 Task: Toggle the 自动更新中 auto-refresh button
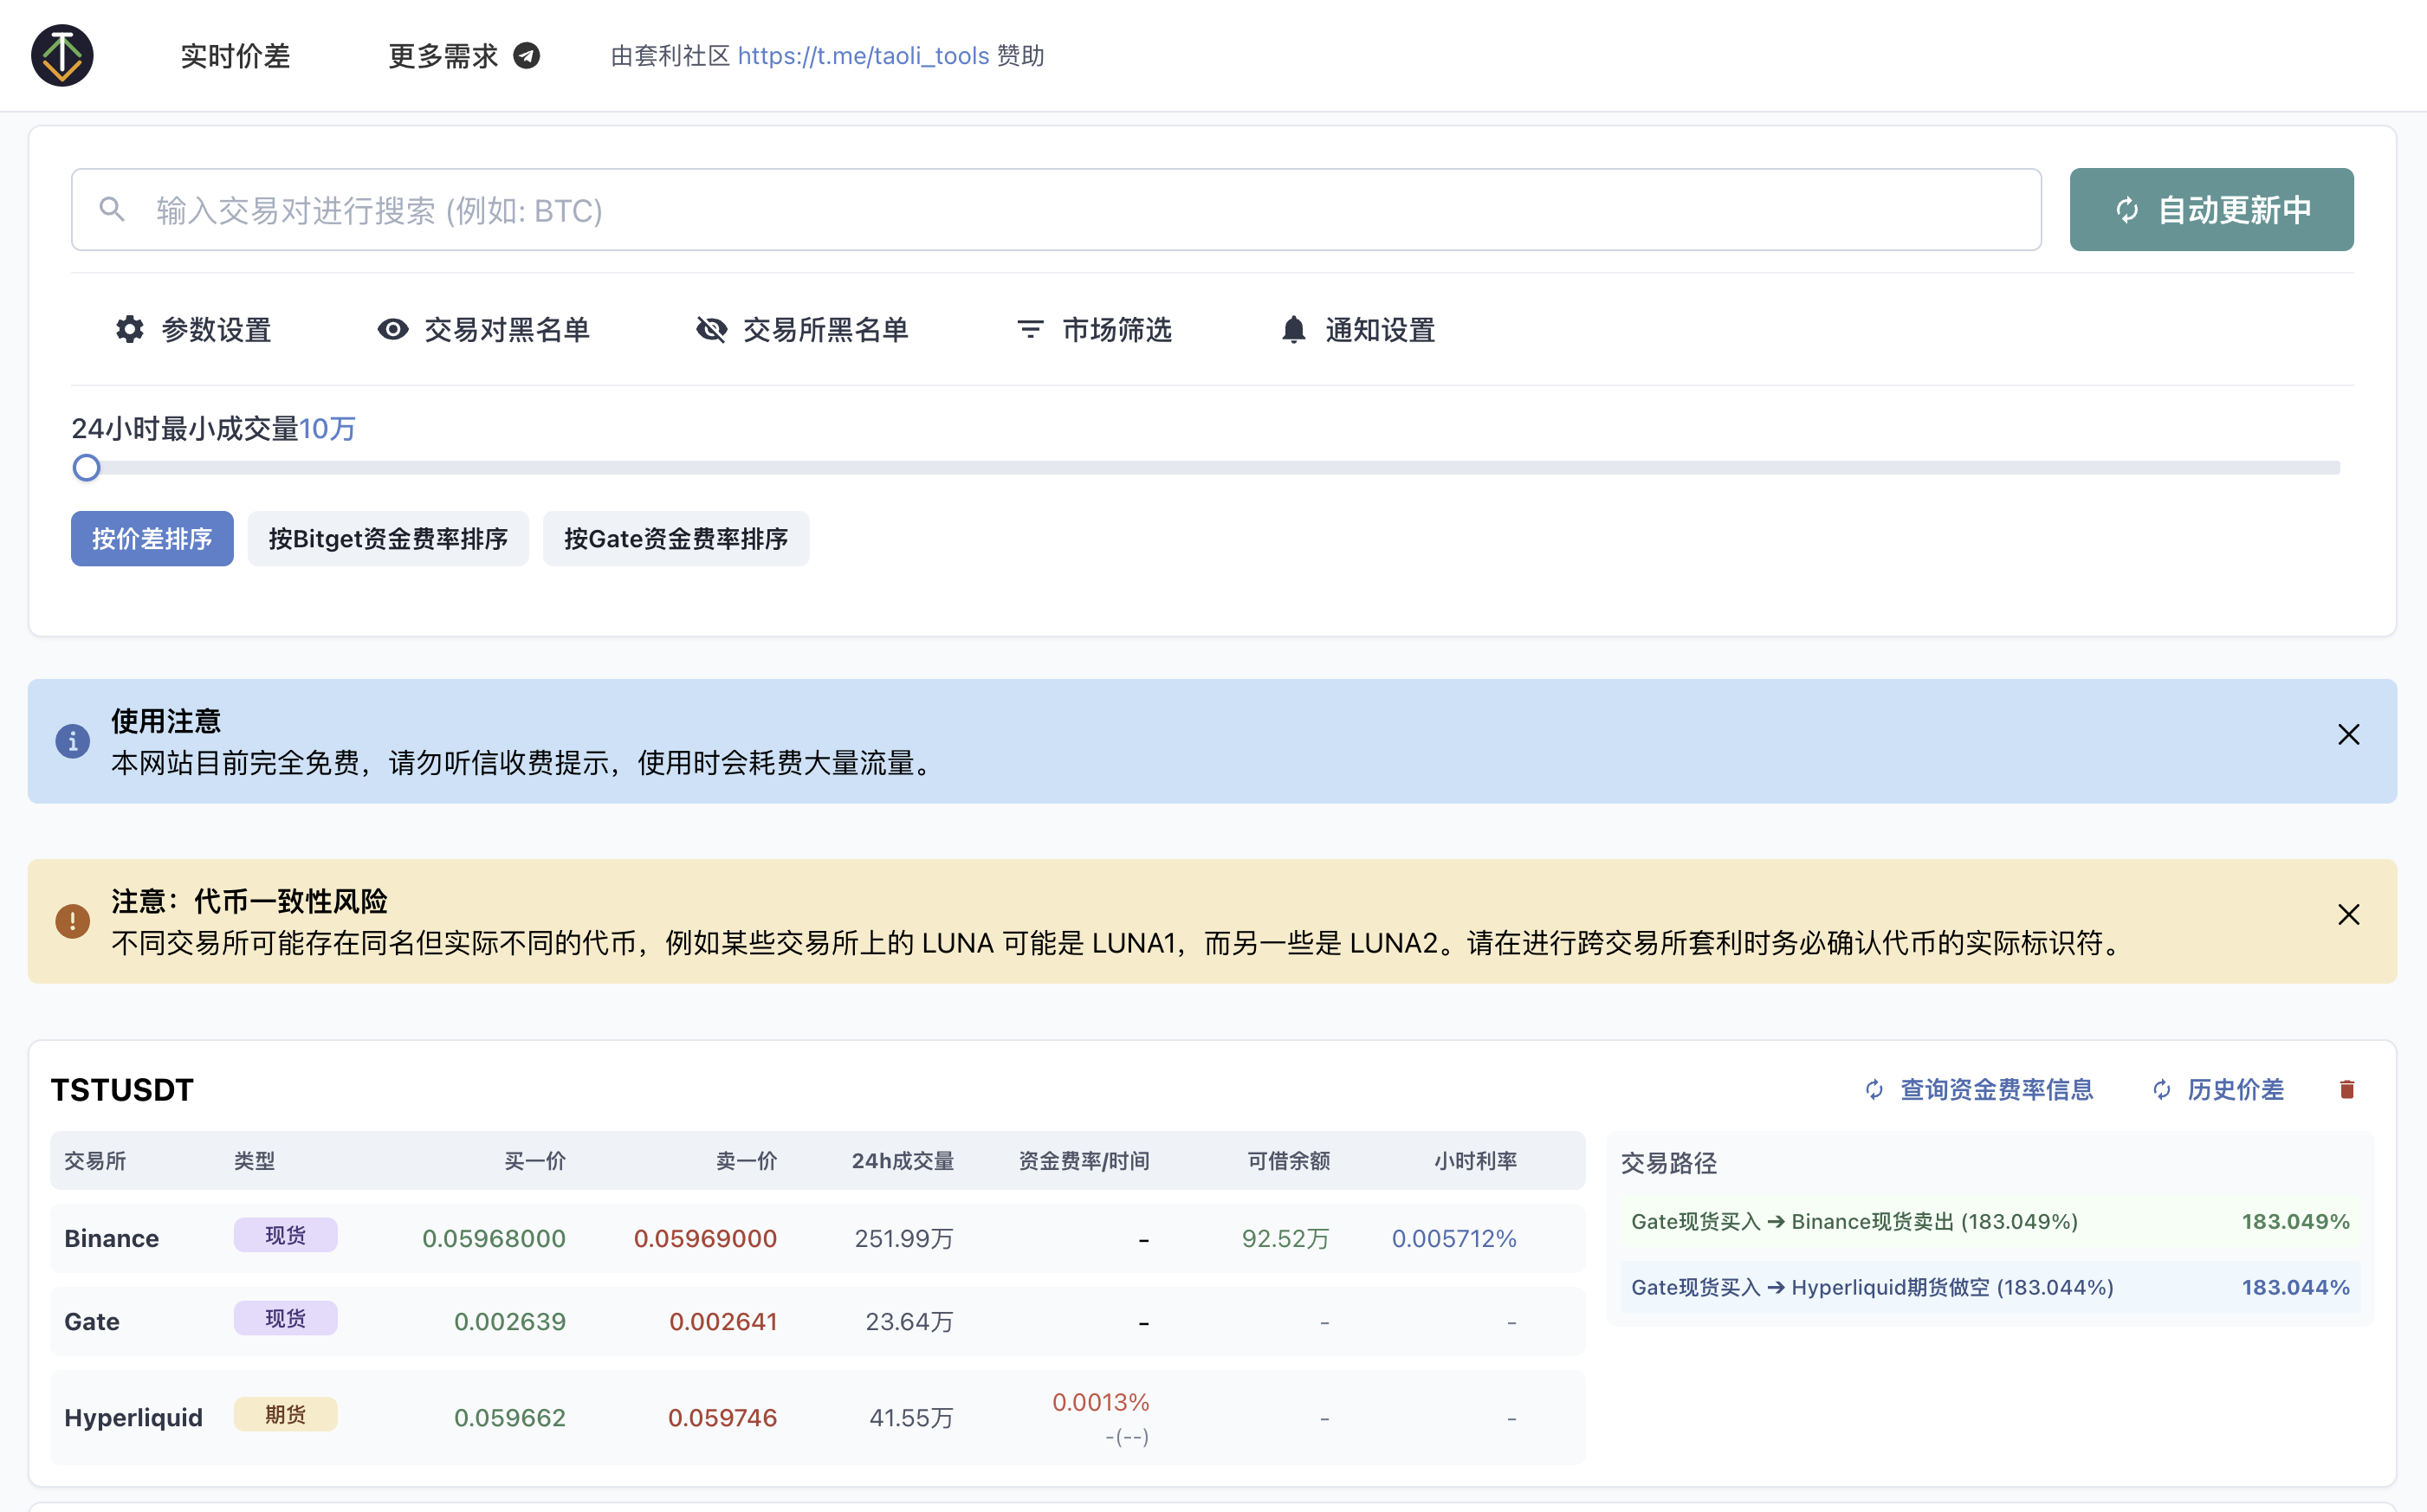[x=2211, y=209]
